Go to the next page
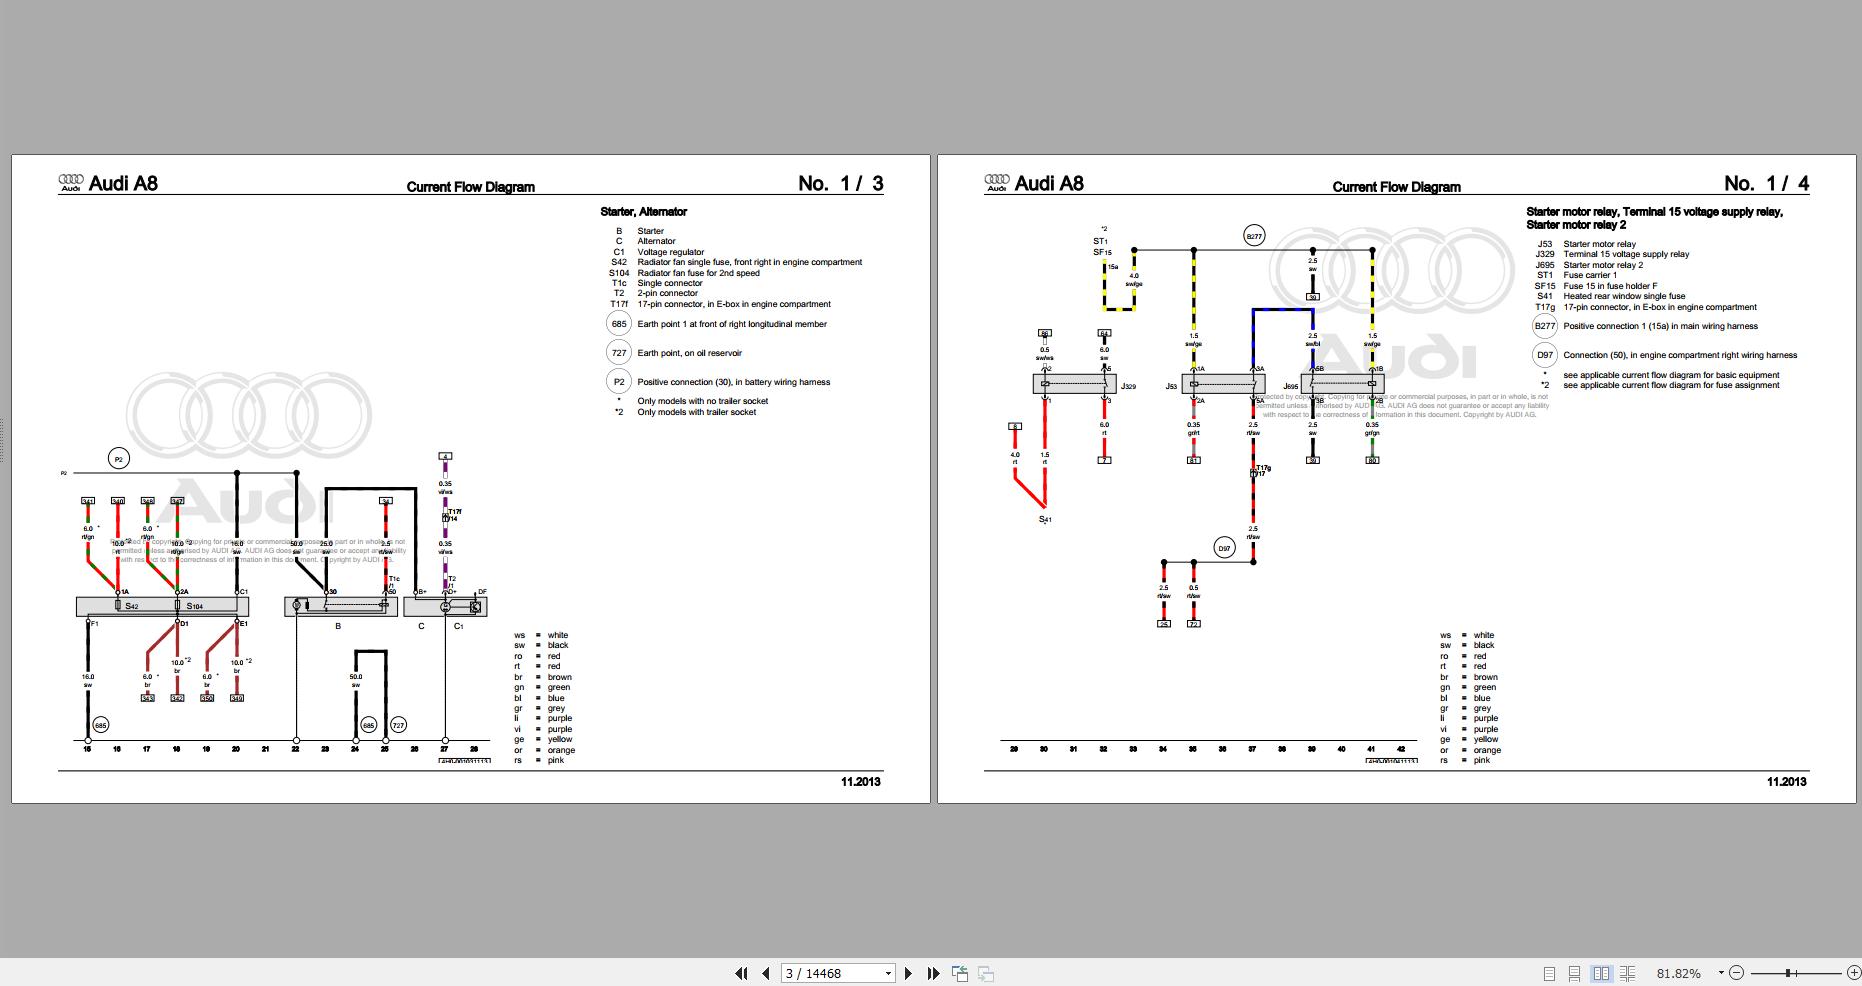This screenshot has width=1862, height=986. point(908,973)
